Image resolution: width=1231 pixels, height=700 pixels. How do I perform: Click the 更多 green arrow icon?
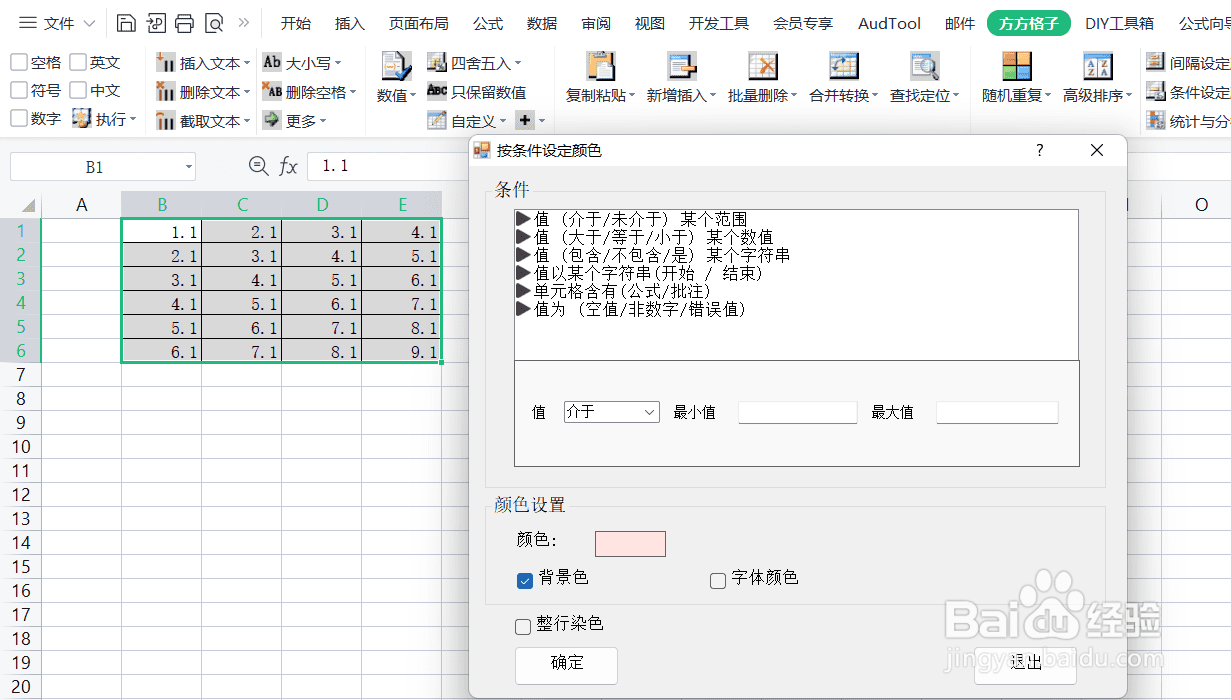point(271,120)
